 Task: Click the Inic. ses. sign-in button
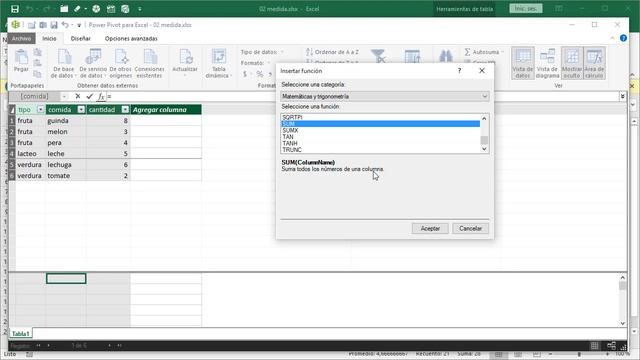(526, 8)
